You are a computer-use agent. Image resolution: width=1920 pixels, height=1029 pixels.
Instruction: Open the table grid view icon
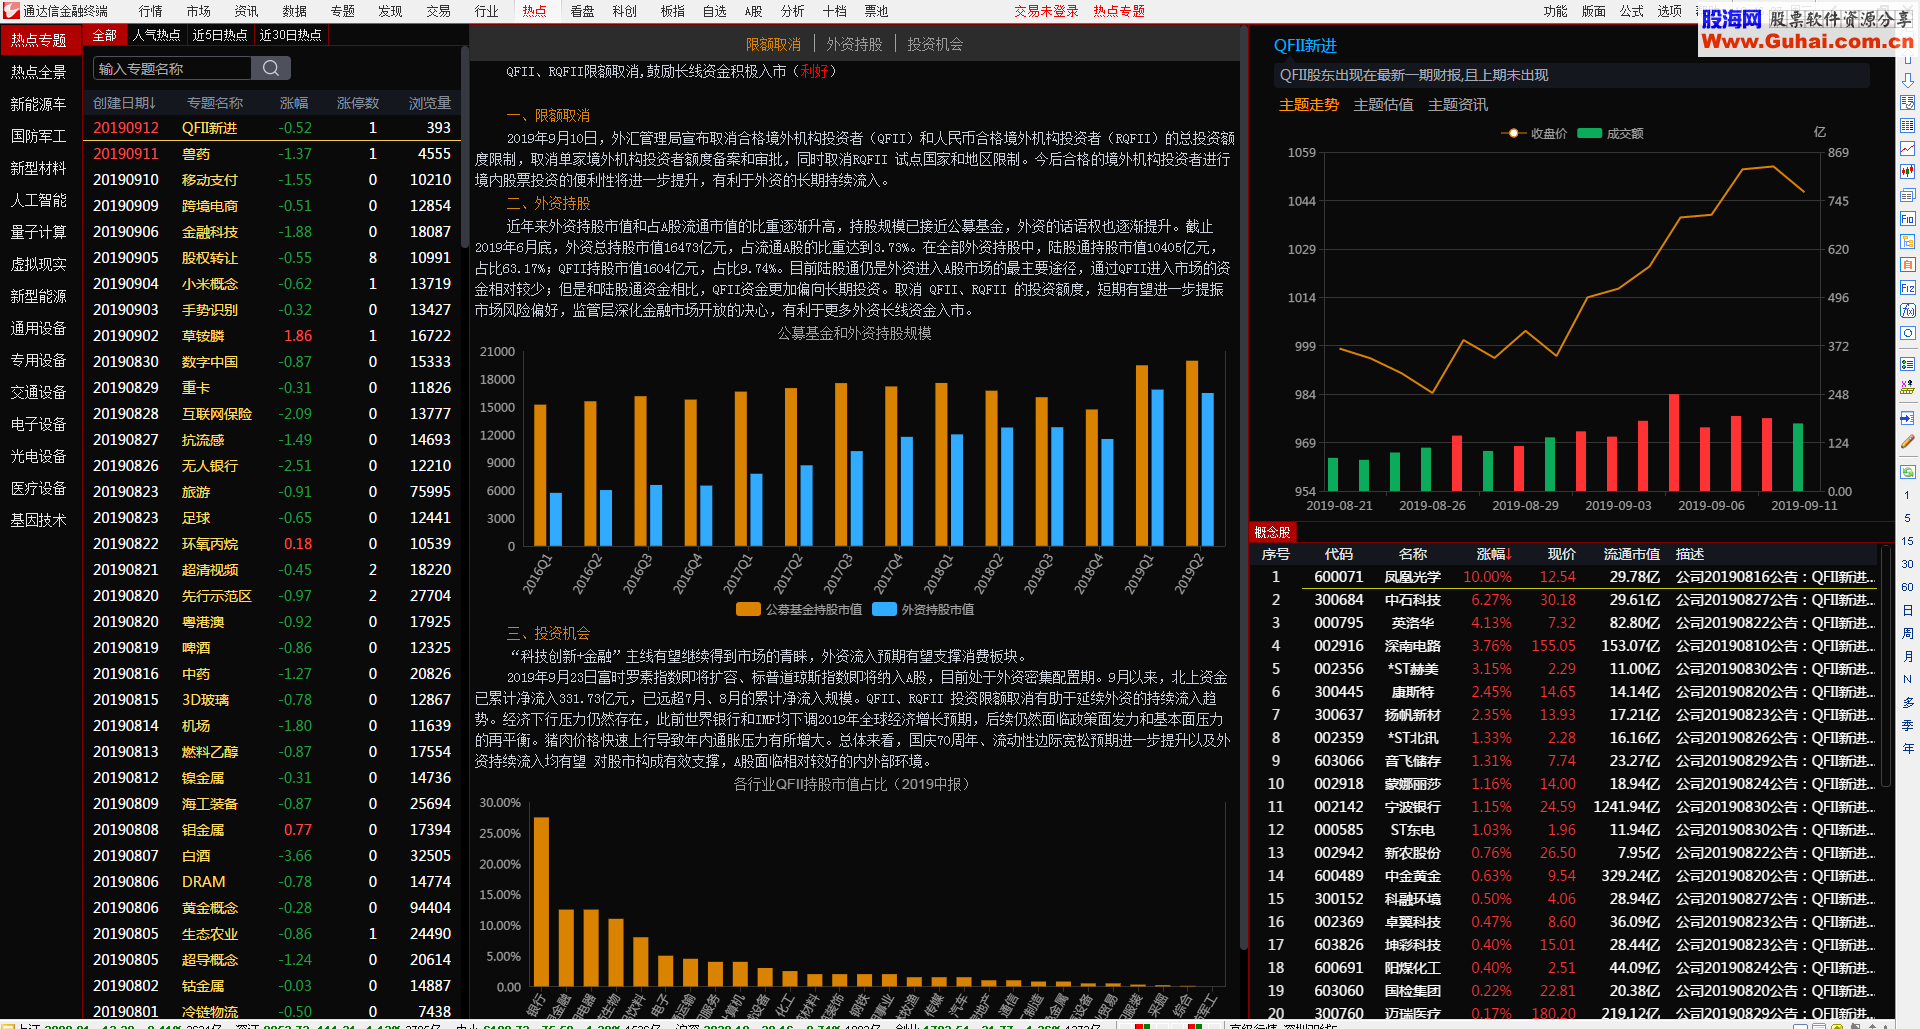tap(1907, 126)
